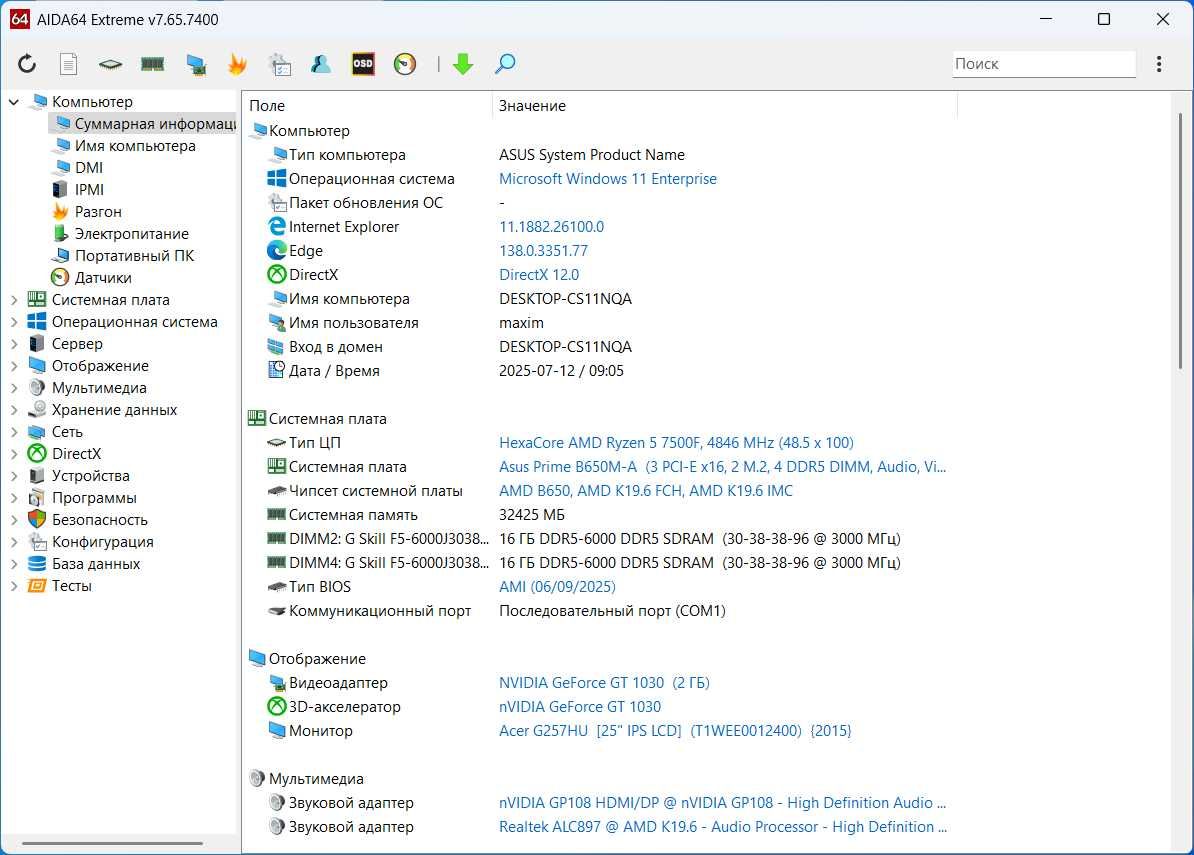Open the nVIDIA GP108 HDMI/DP audio link
Image resolution: width=1194 pixels, height=855 pixels.
[722, 803]
